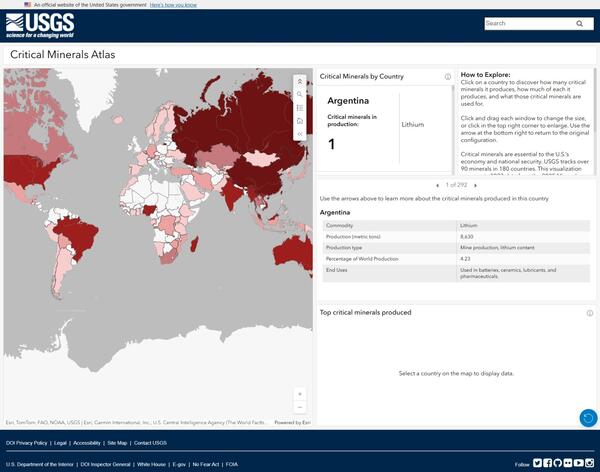Open the map legend list tool

(300, 108)
